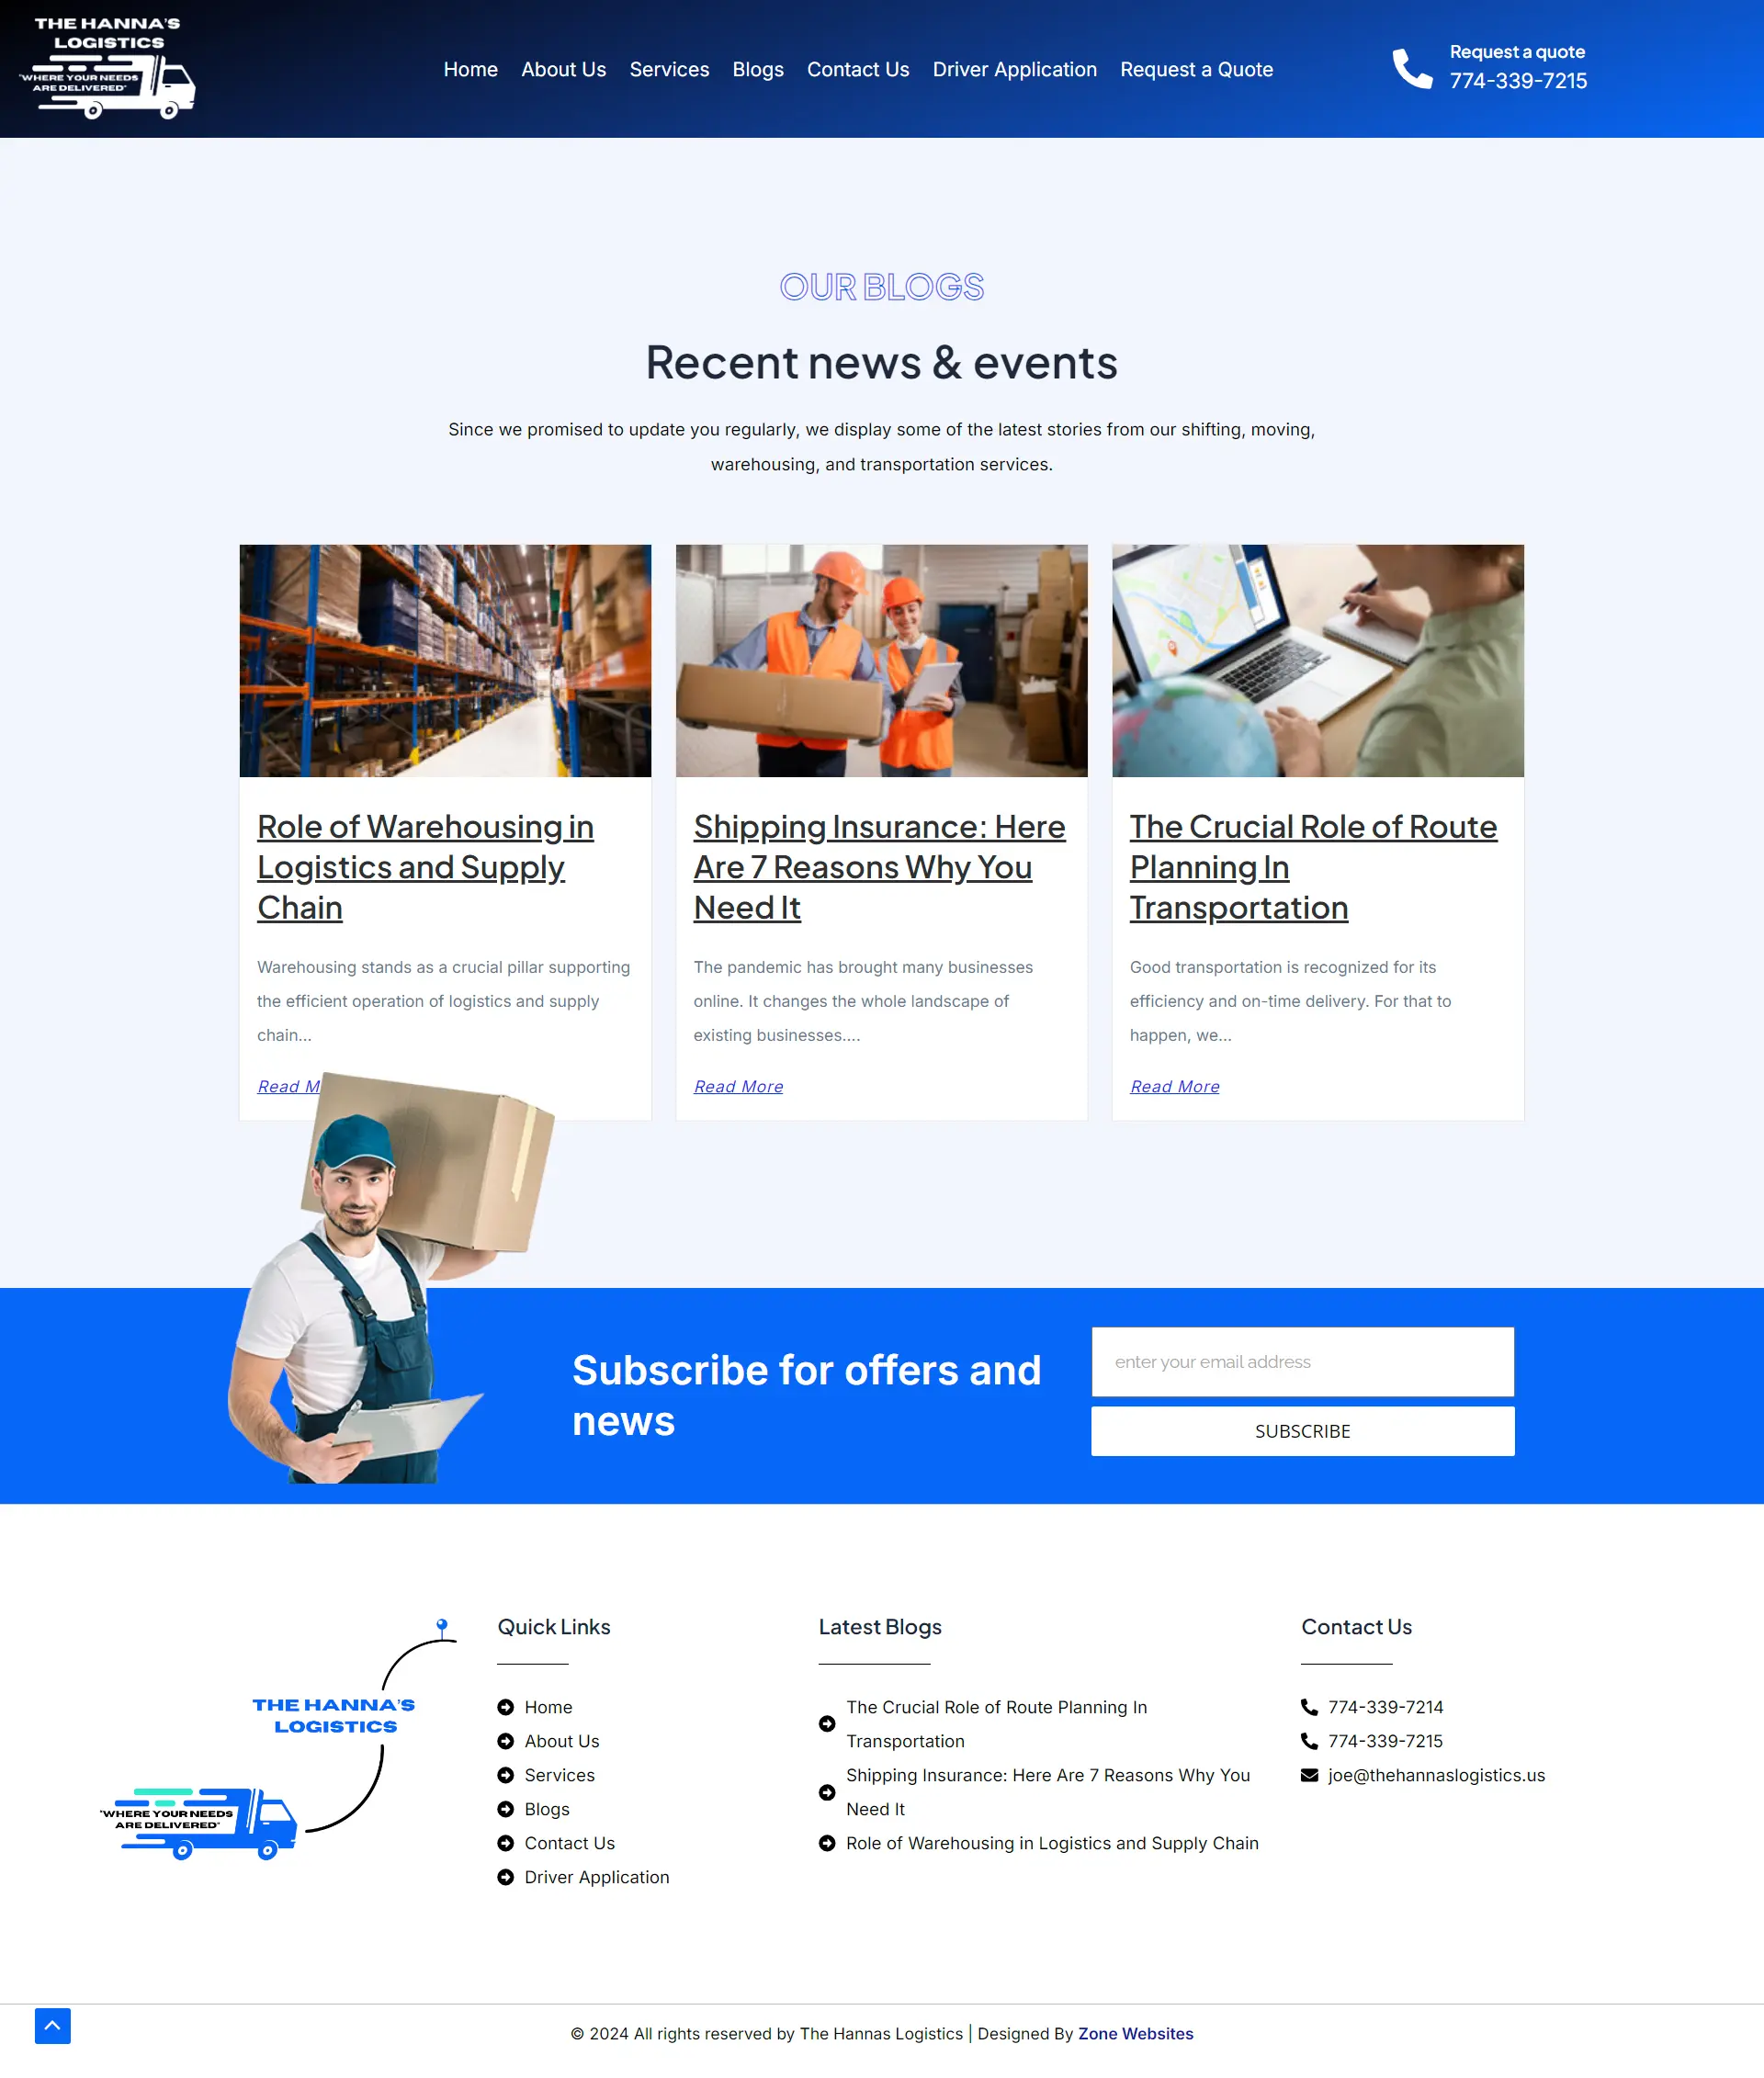Read More about Shipping Insurance article
Screen dimensions: 1764x2078
(x=737, y=1086)
